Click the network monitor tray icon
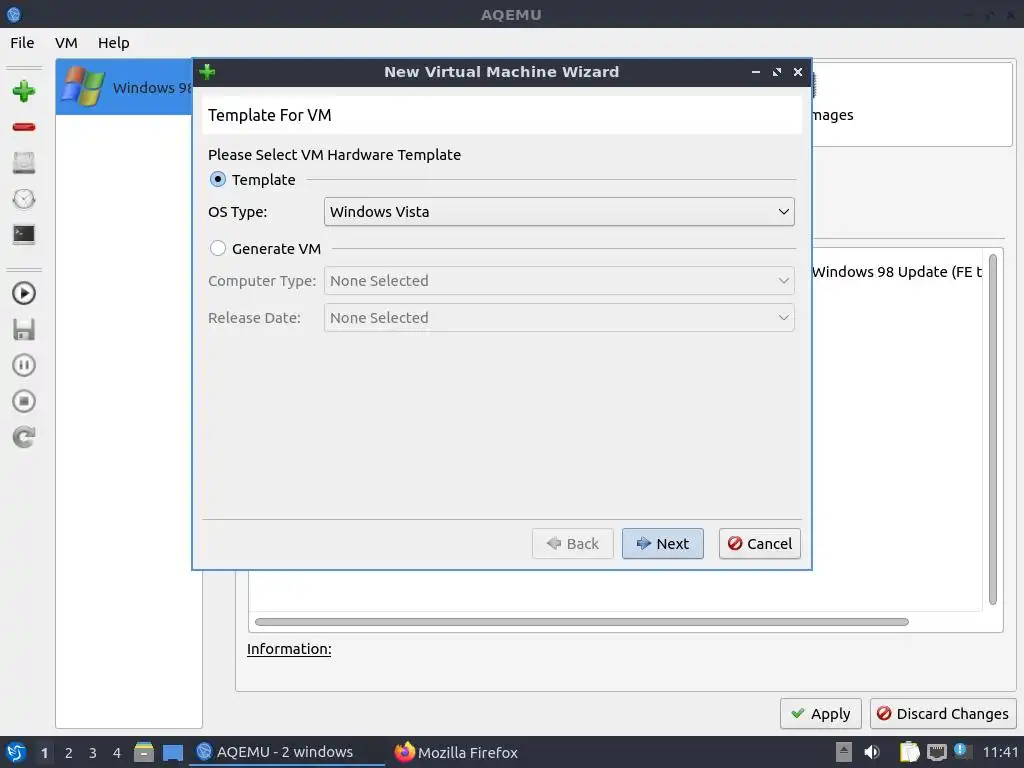Screen dimensions: 1024x768 (936, 752)
